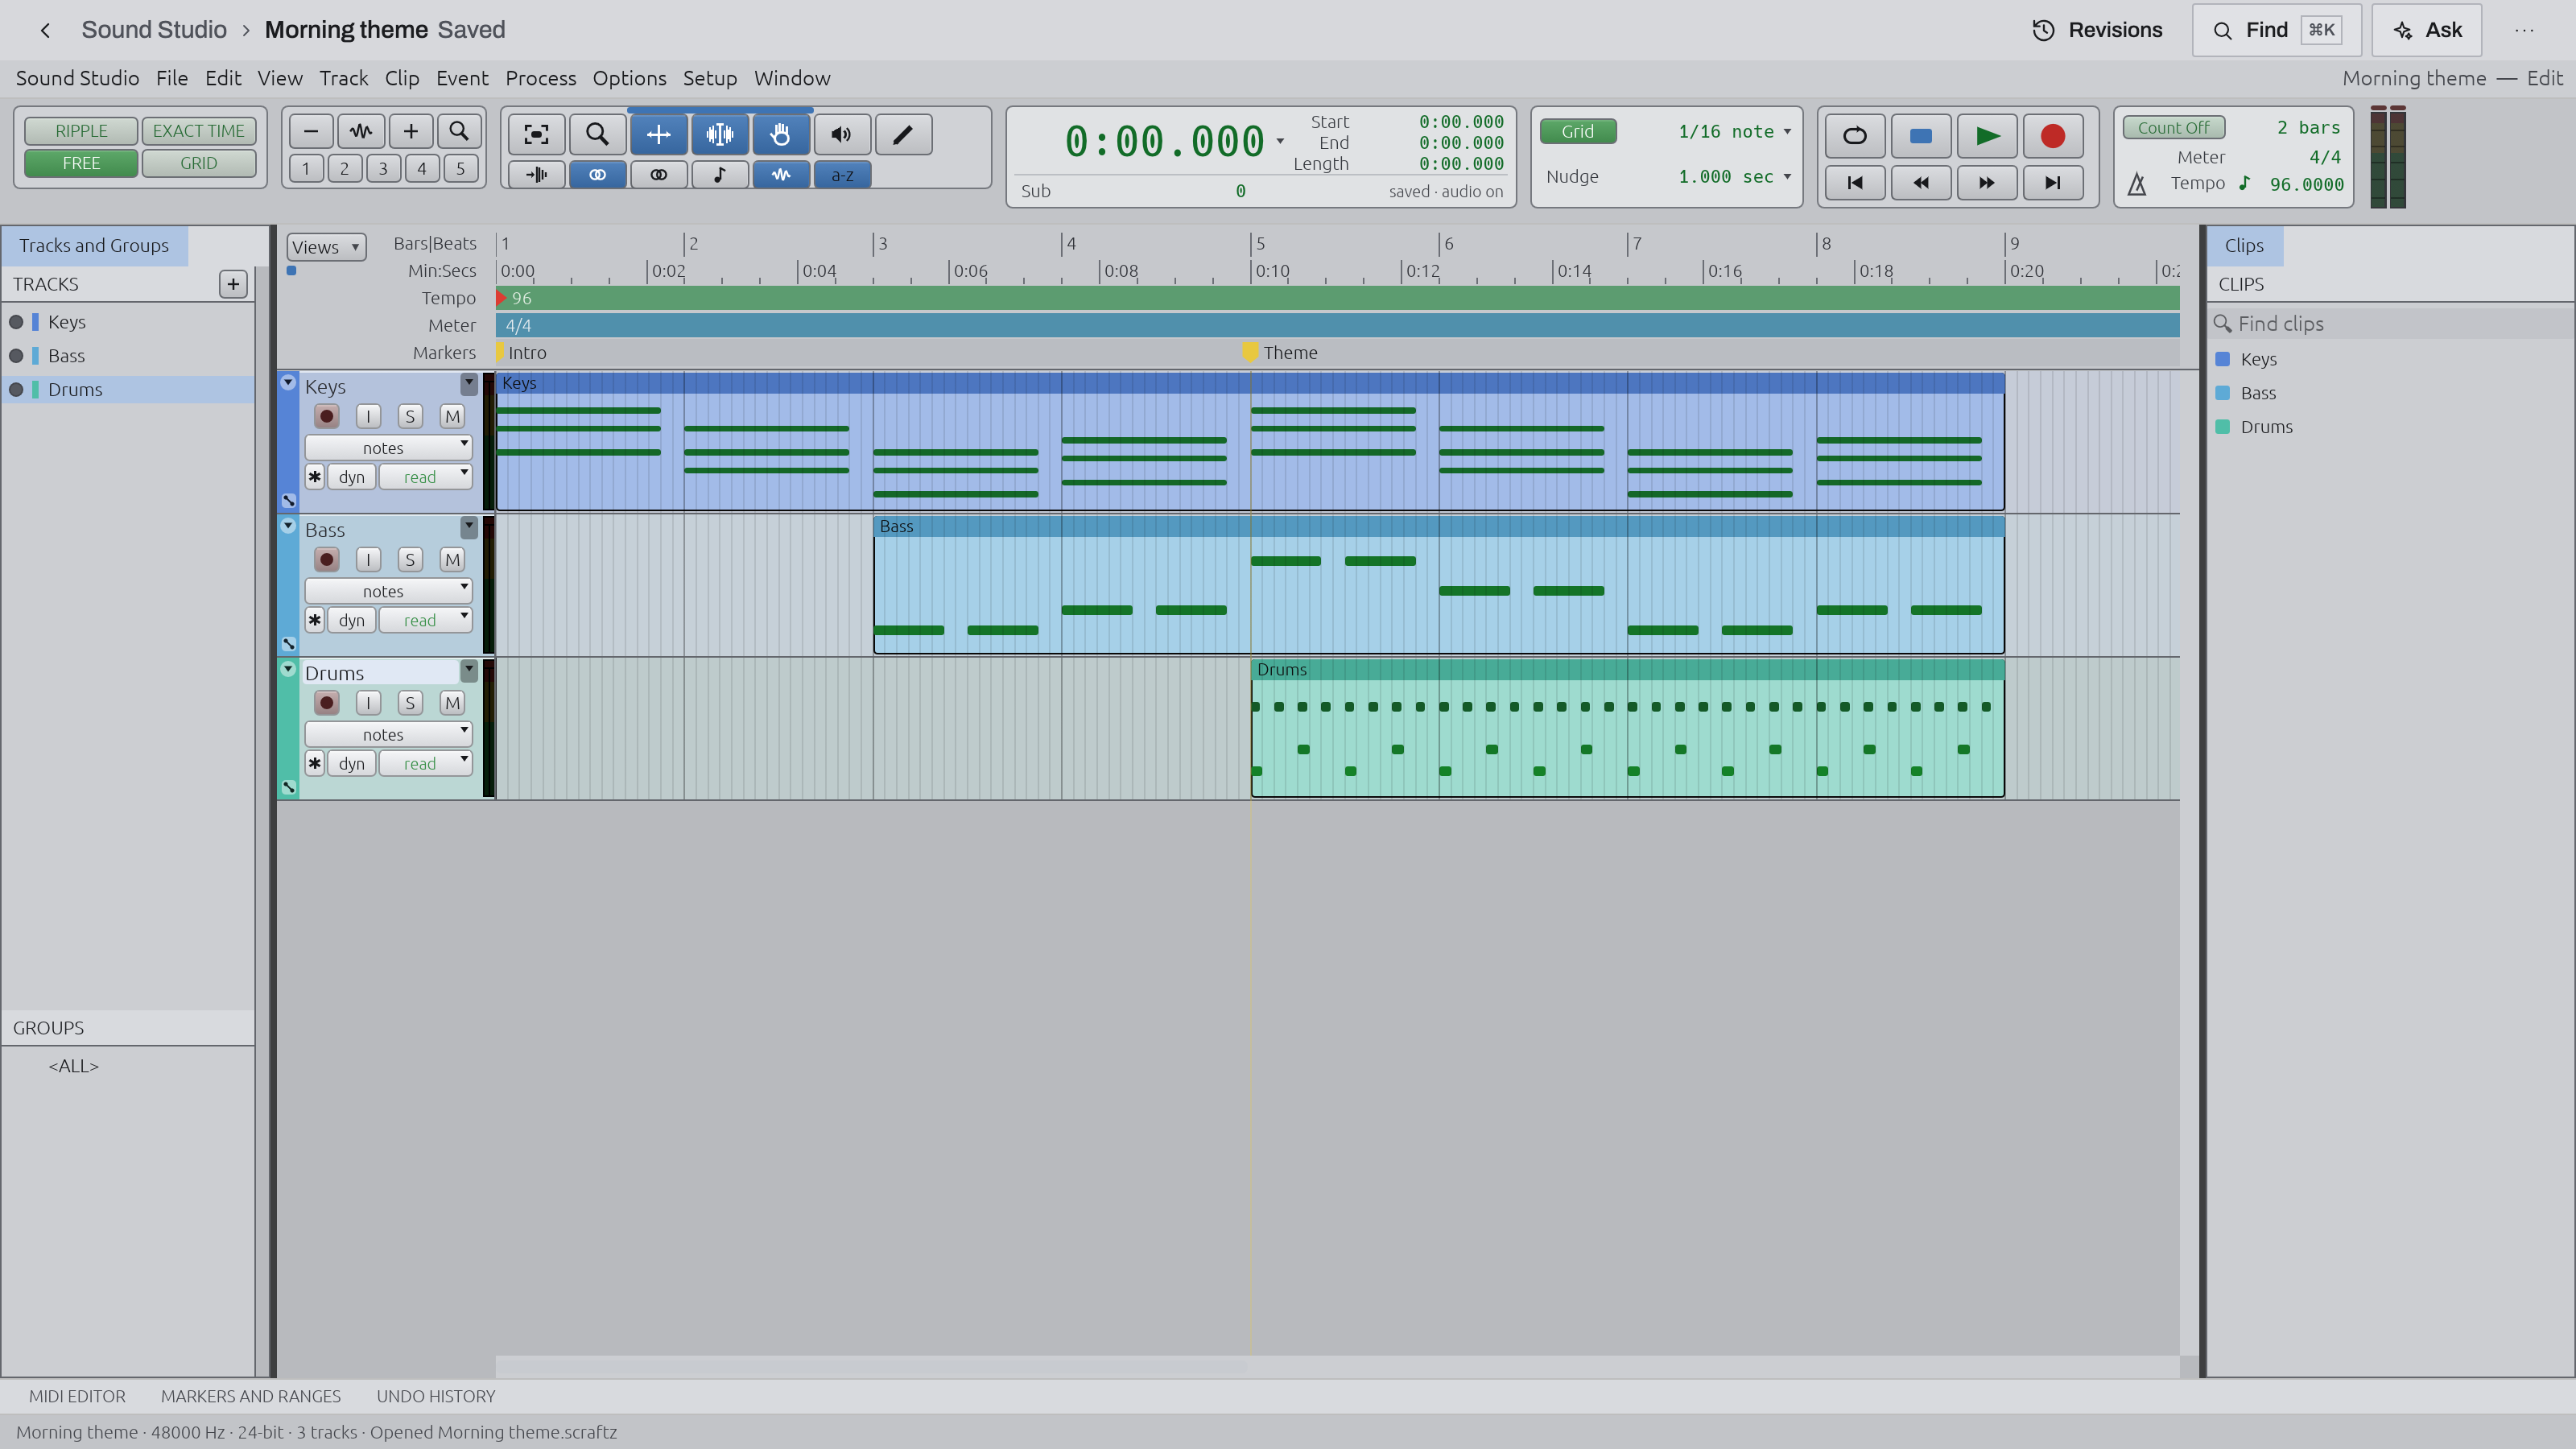The height and width of the screenshot is (1449, 2576).
Task: Click the Zoom toggle frame icon
Action: tap(536, 134)
